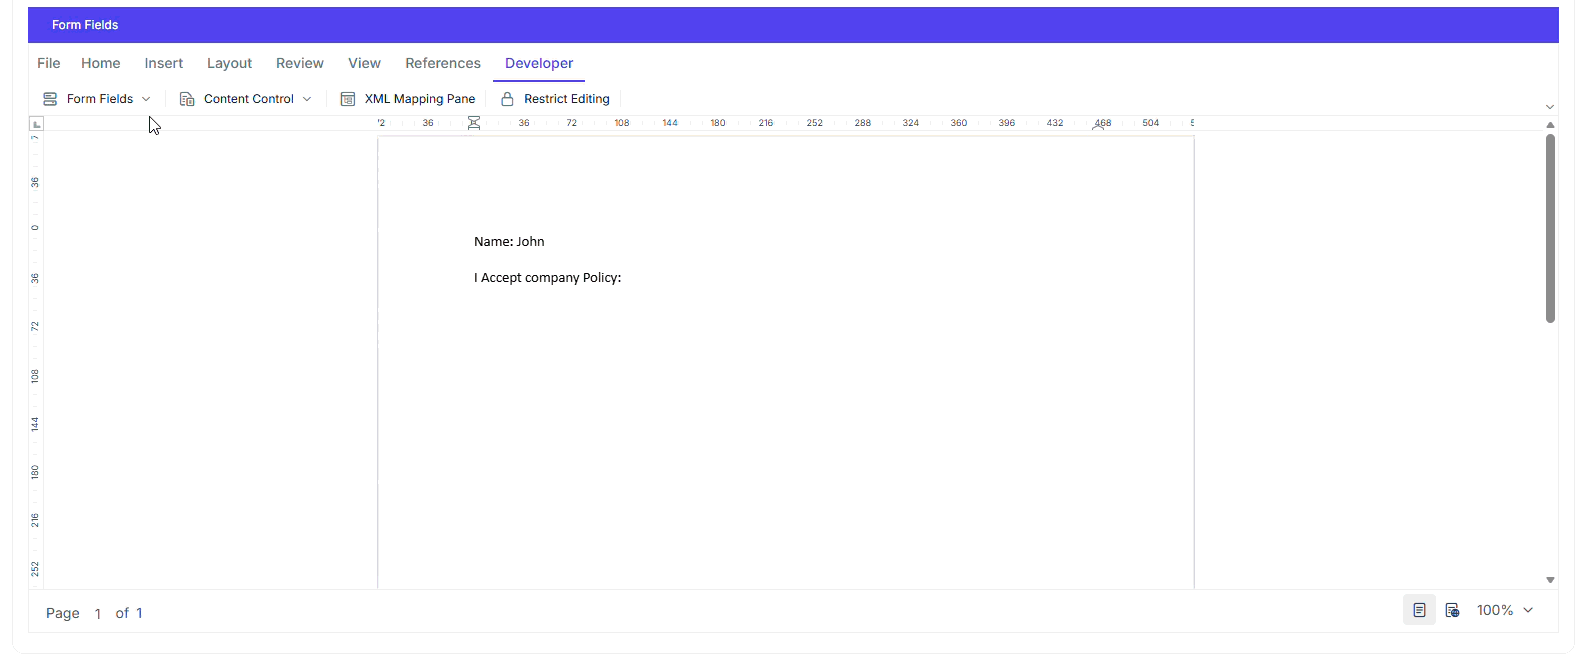Click on "I Accept company Policy:" text

coord(547,277)
